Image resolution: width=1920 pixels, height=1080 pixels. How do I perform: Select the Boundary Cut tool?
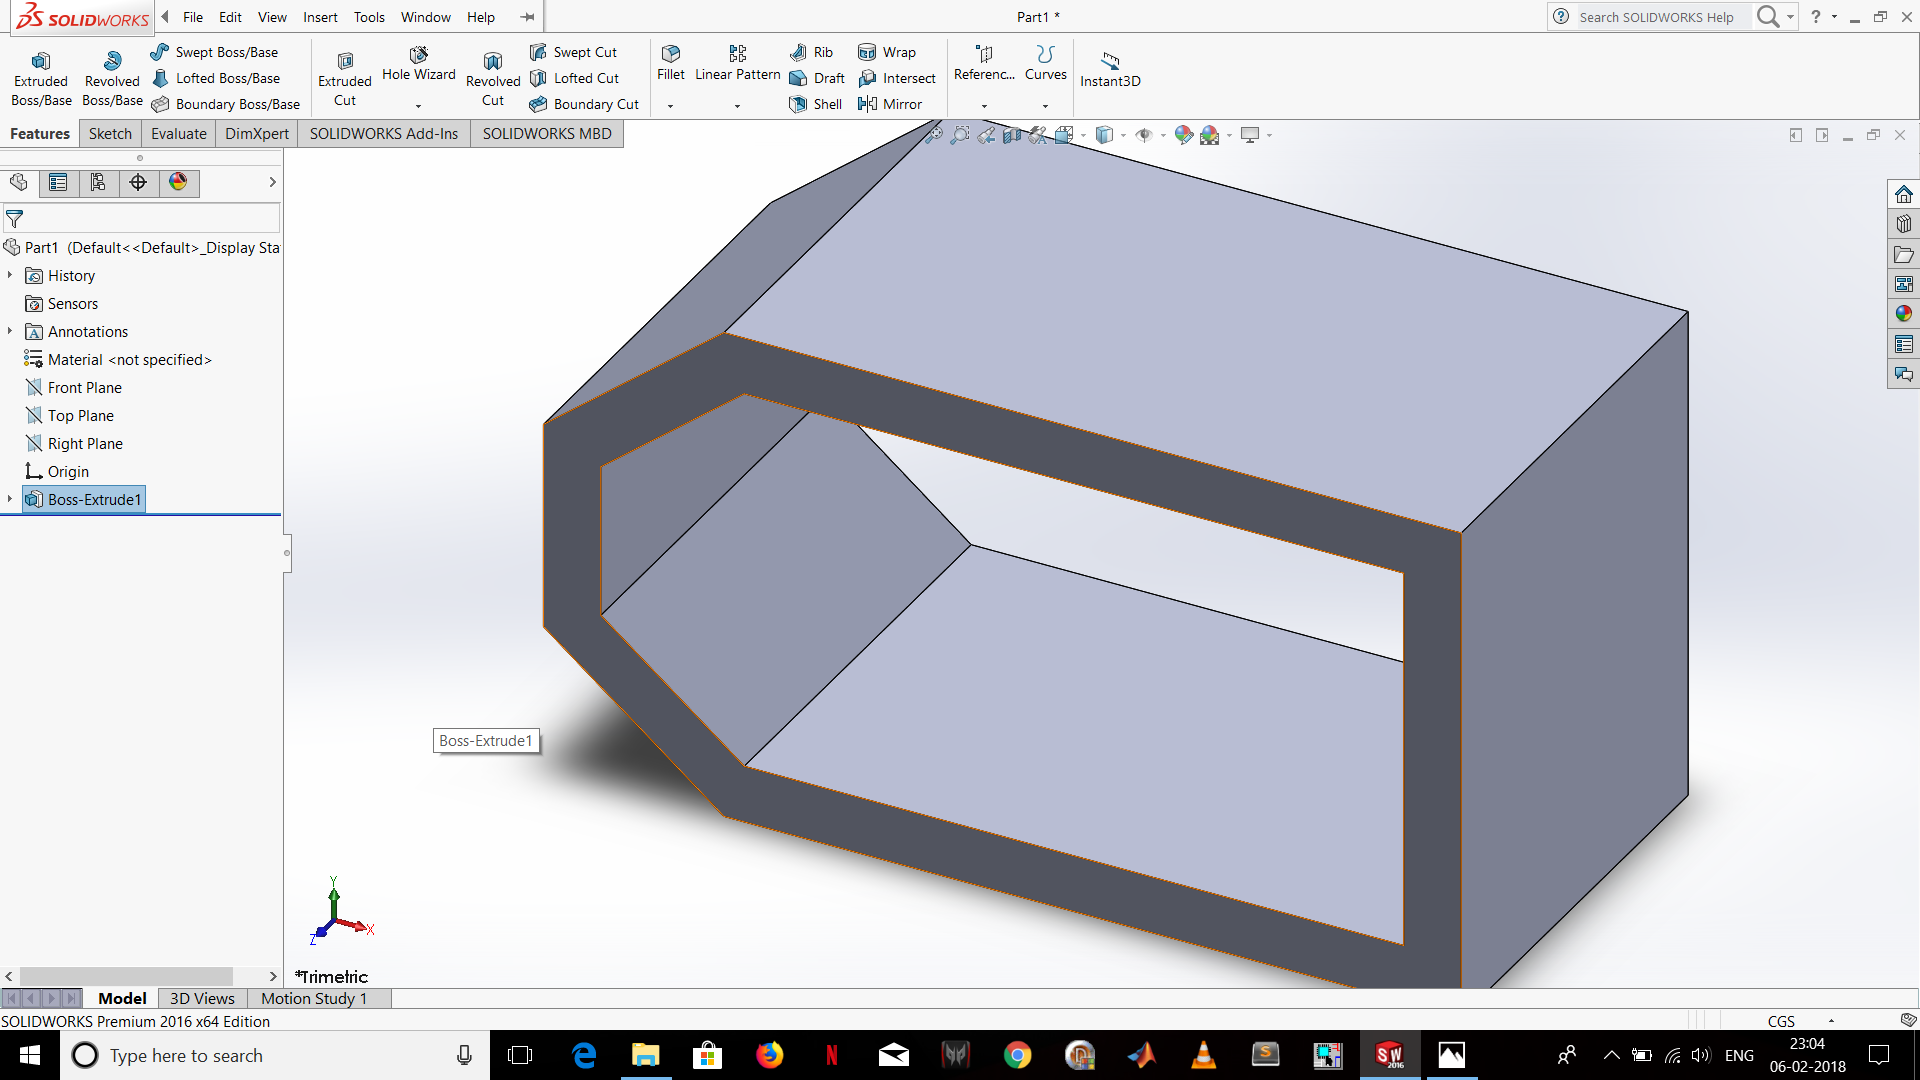[x=584, y=104]
